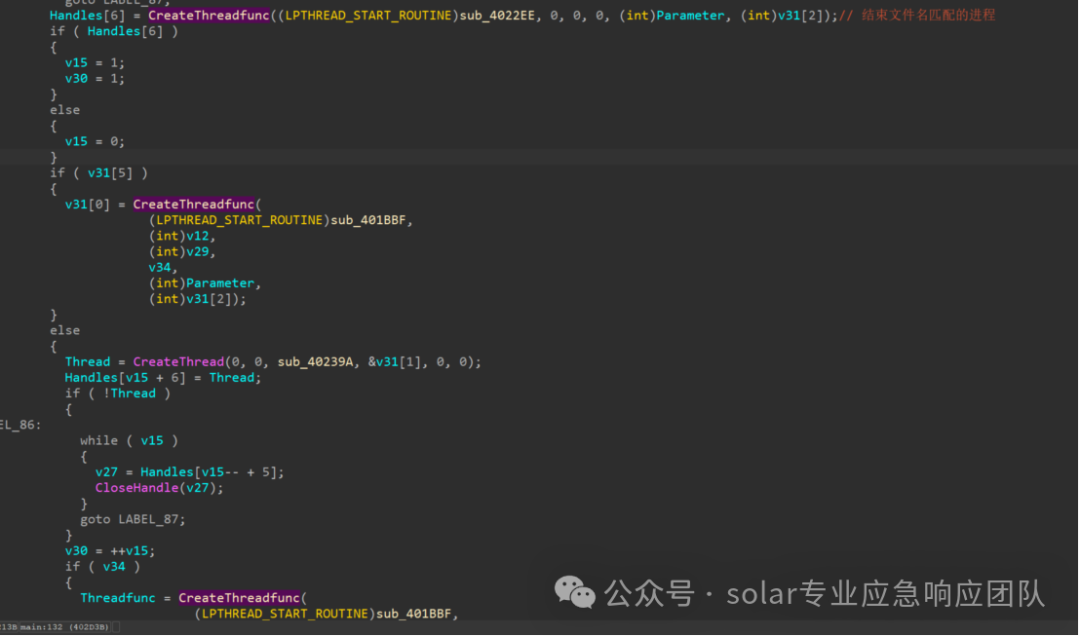The height and width of the screenshot is (636, 1080).
Task: Click the goto LABEL_87 statement after CloseHandle
Action: pos(133,520)
